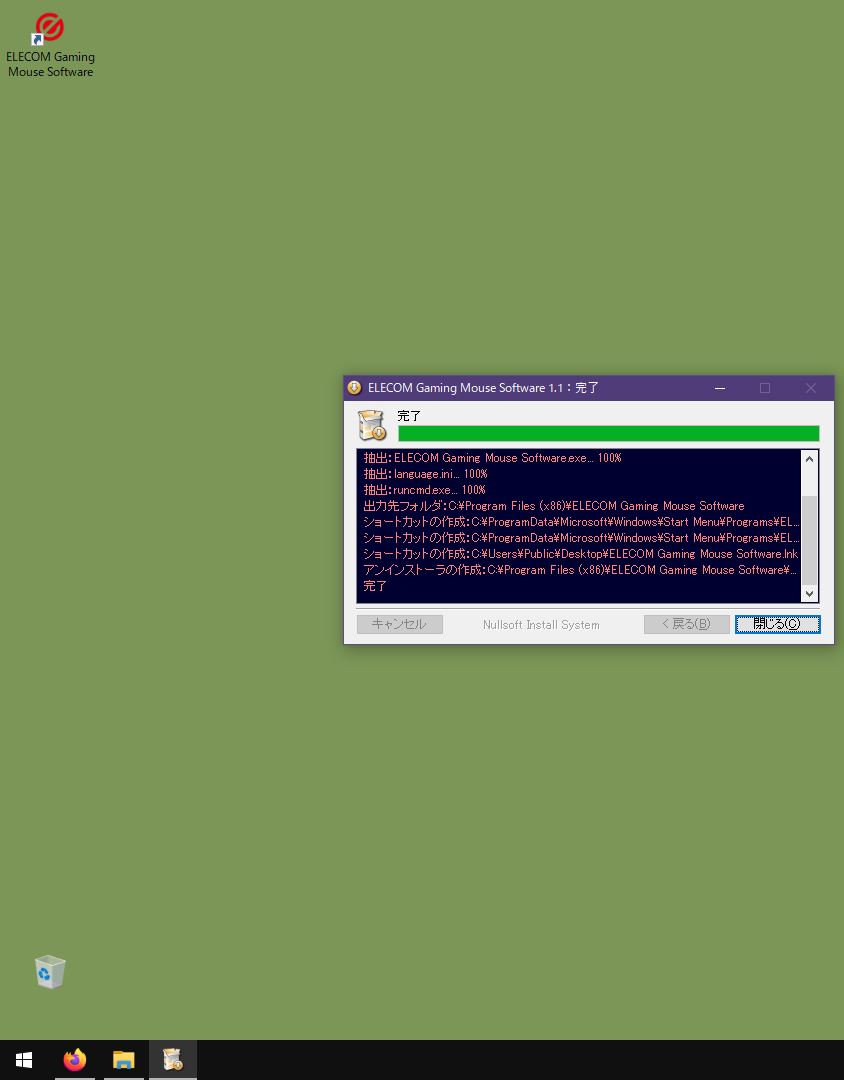Click the green installation progress bar
844x1080 pixels.
pos(608,433)
